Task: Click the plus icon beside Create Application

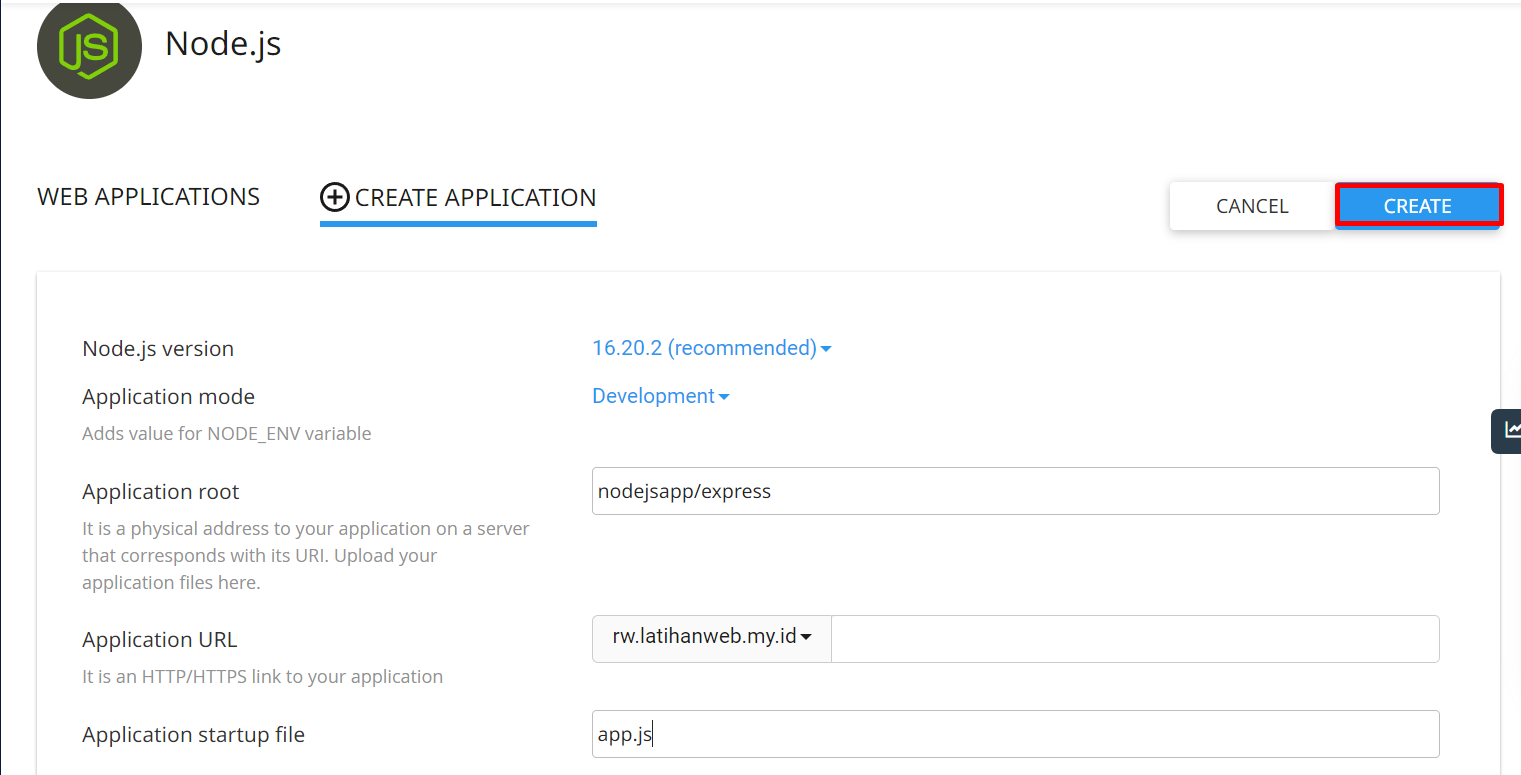Action: click(334, 198)
